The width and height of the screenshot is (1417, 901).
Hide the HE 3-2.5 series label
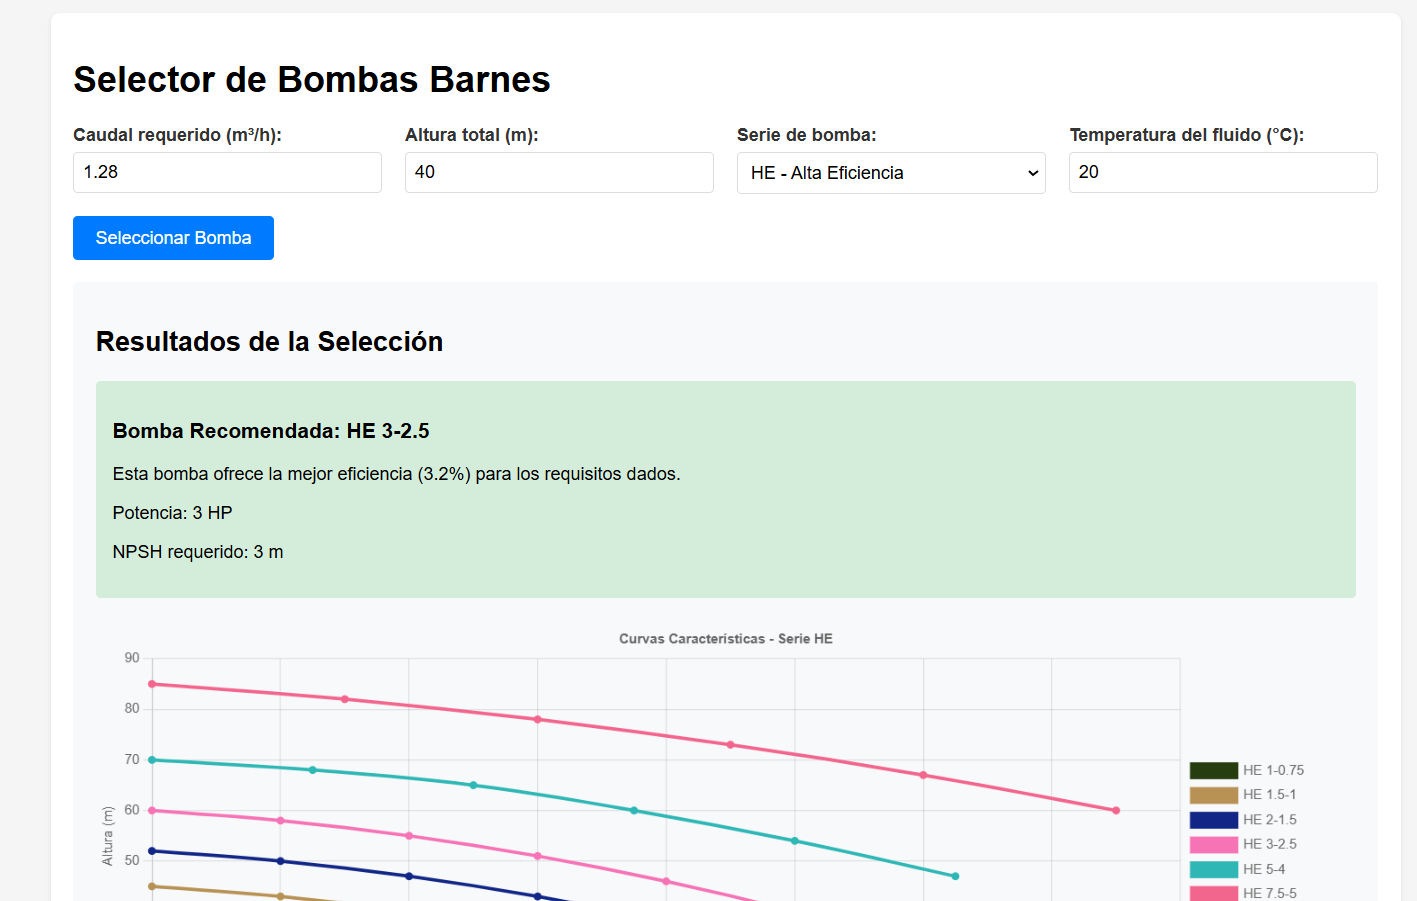(x=1269, y=845)
